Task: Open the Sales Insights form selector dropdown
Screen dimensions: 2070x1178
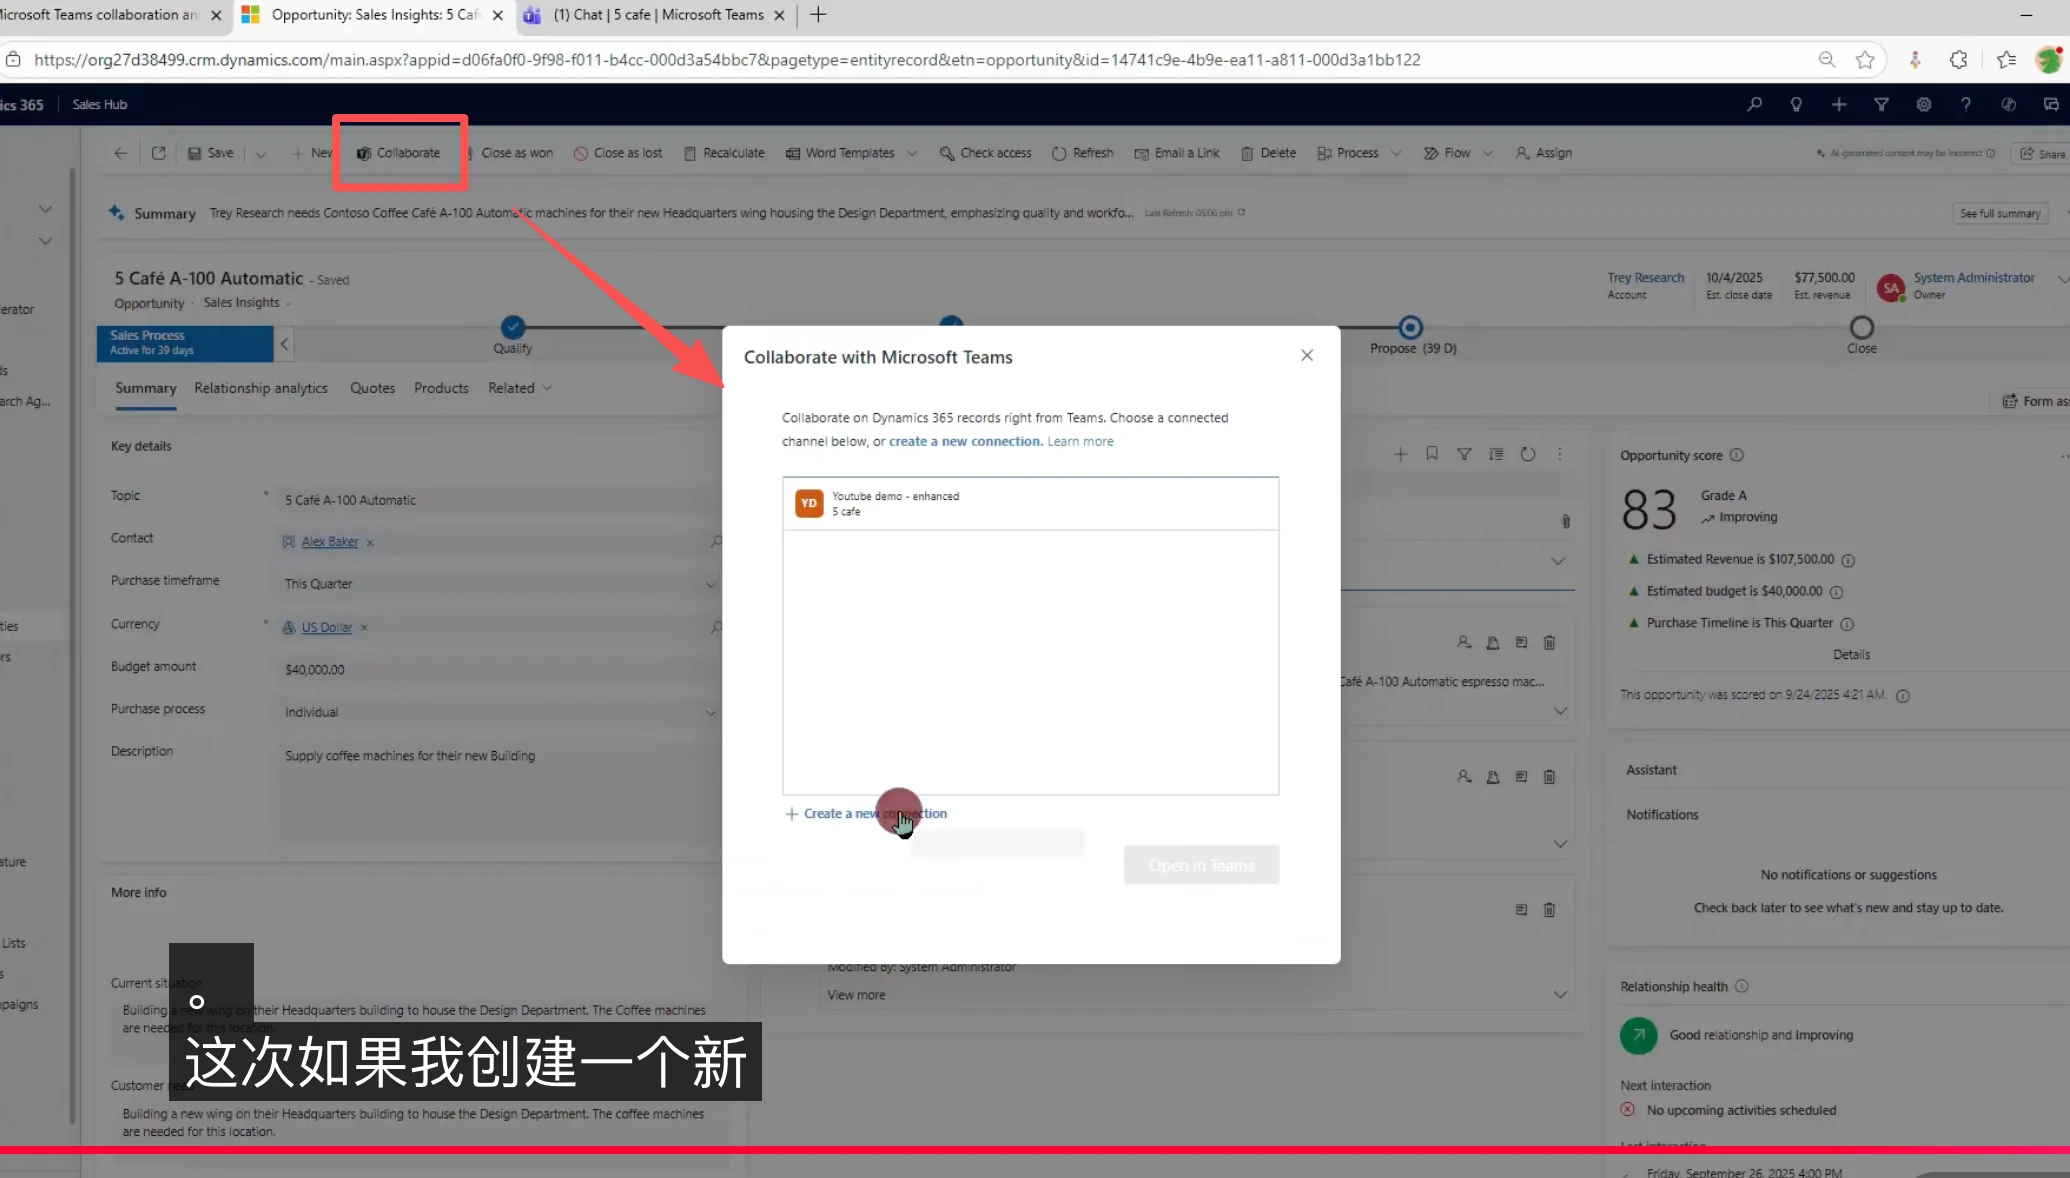Action: click(248, 303)
